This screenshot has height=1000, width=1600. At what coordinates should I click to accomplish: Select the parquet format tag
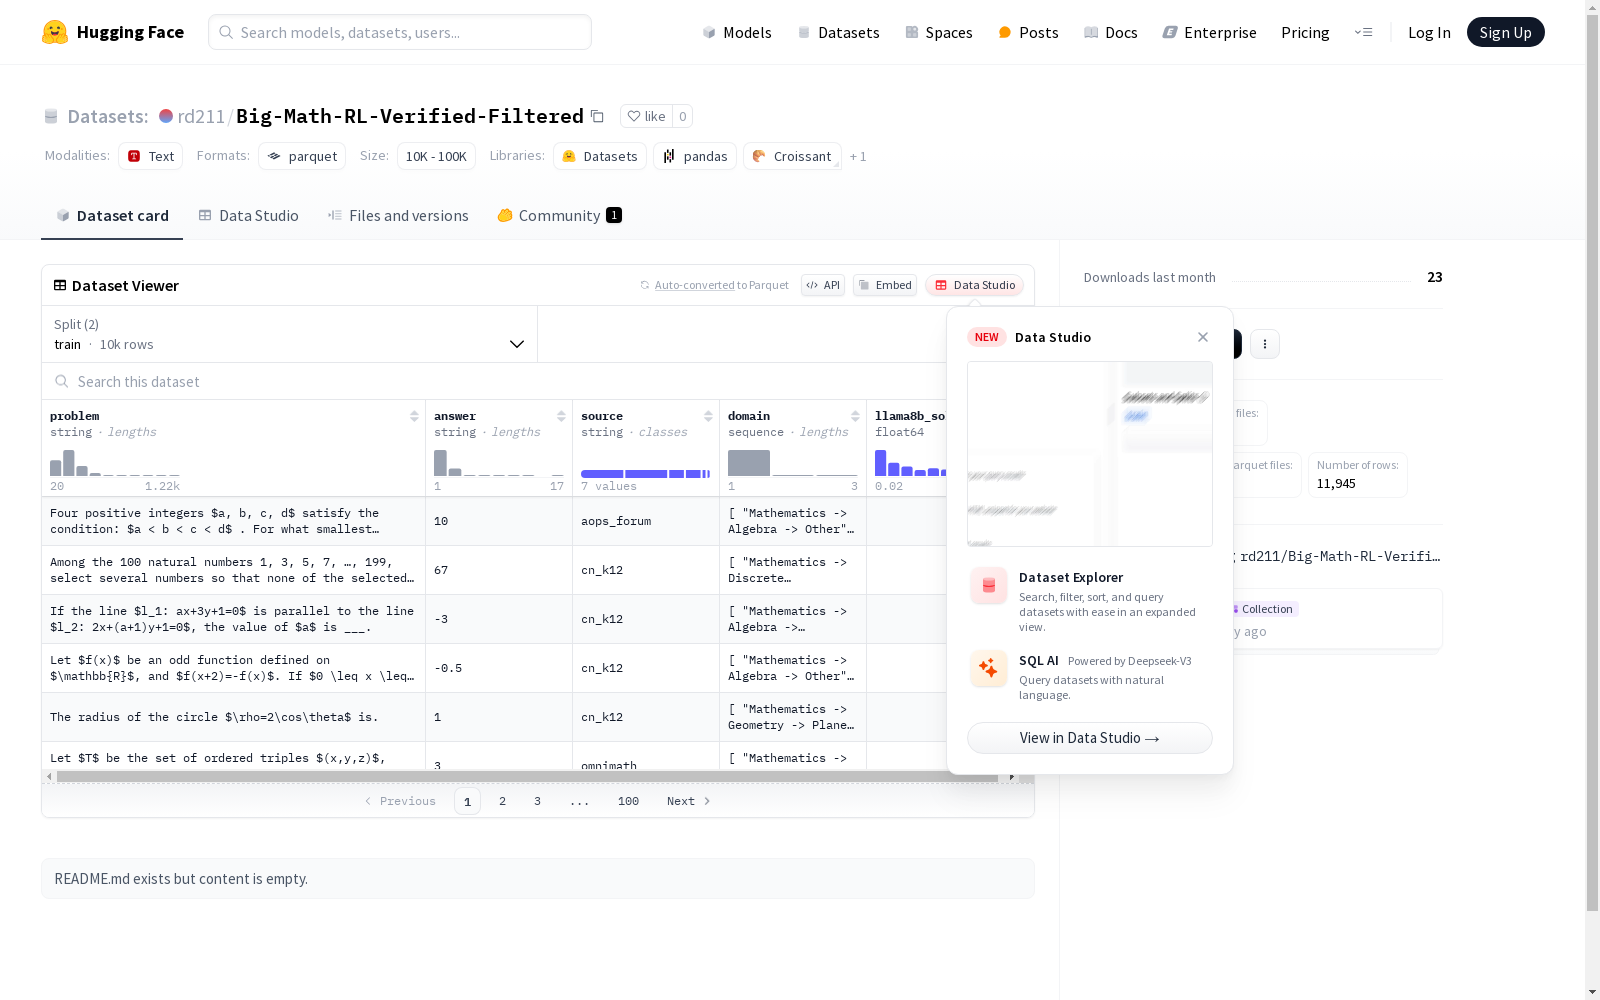click(302, 156)
